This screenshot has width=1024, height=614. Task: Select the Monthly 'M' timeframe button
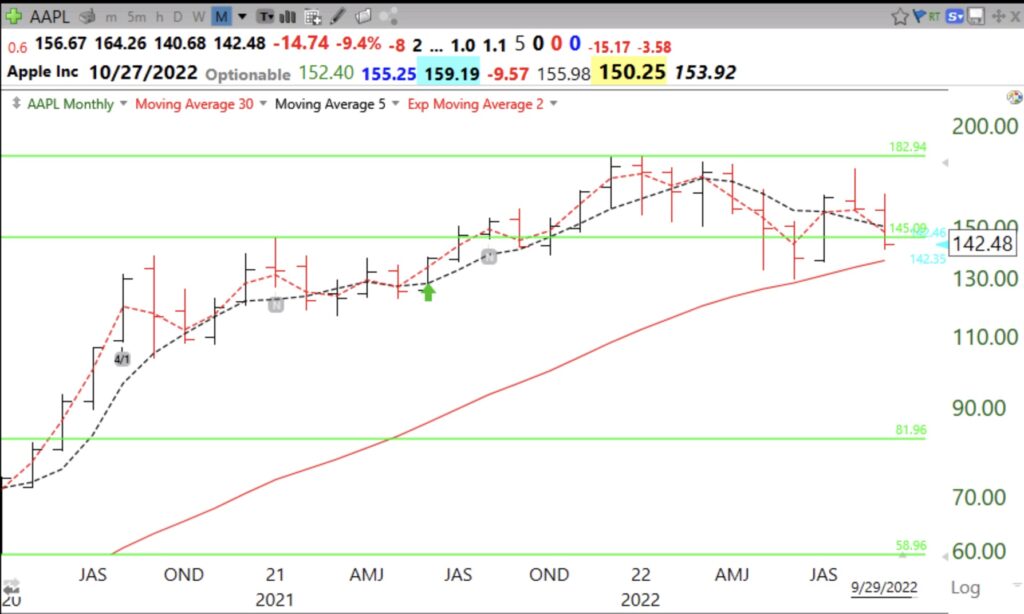click(x=221, y=17)
